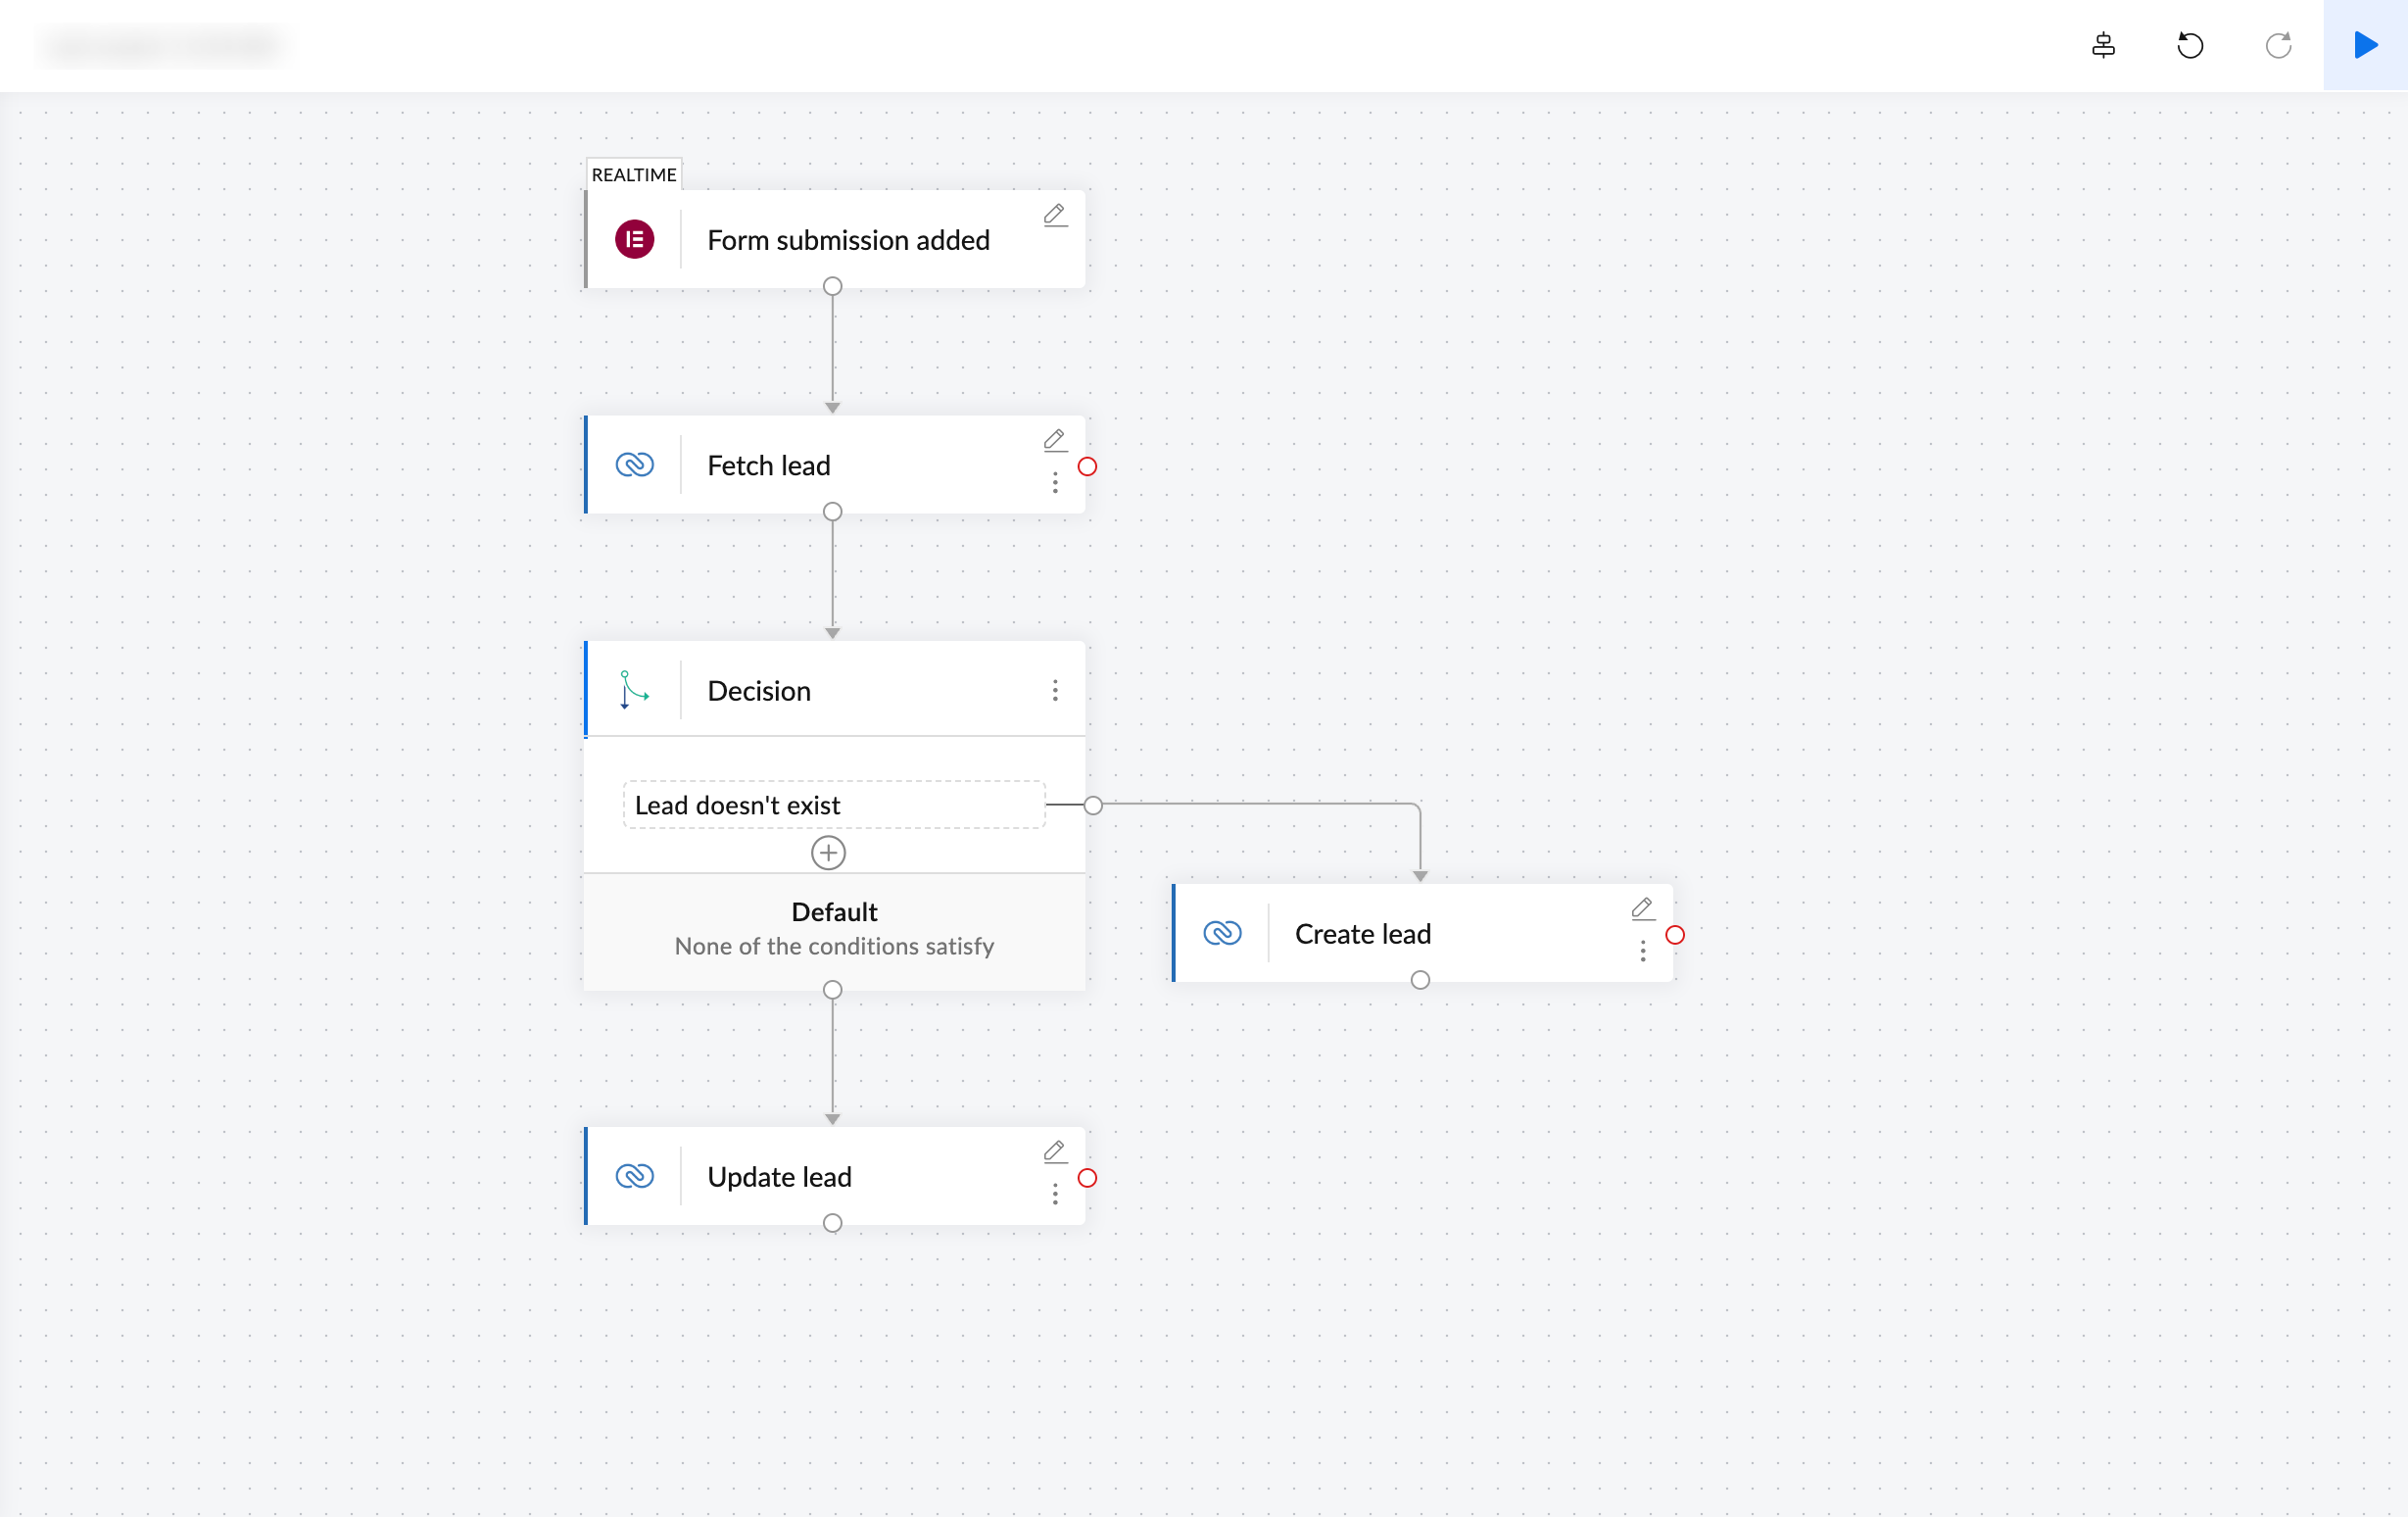Viewport: 2408px width, 1517px height.
Task: Open the Update lead three-dot menu
Action: pos(1055,1195)
